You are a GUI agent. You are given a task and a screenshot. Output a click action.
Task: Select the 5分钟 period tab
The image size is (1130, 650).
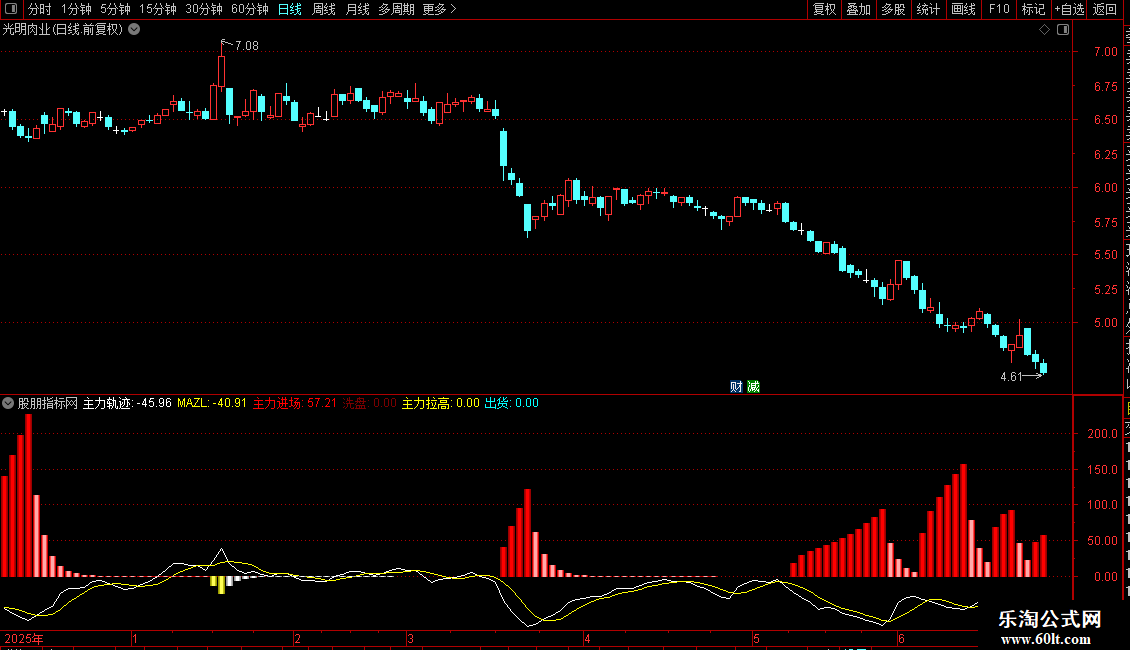115,9
